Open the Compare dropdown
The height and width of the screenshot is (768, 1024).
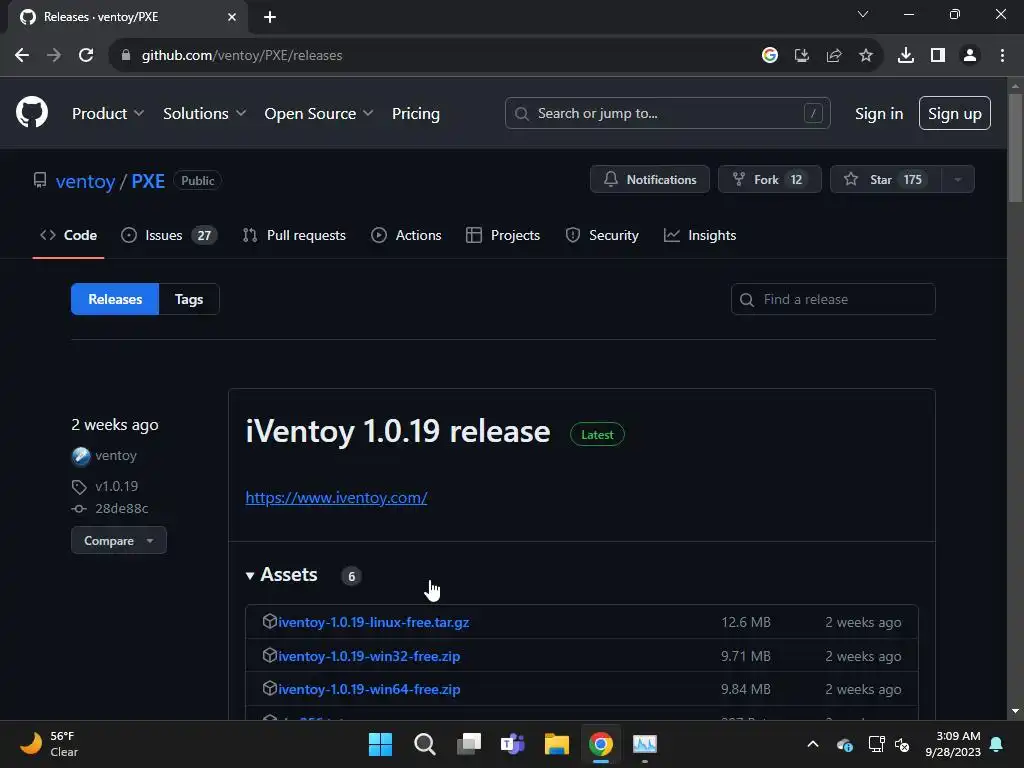(x=119, y=541)
